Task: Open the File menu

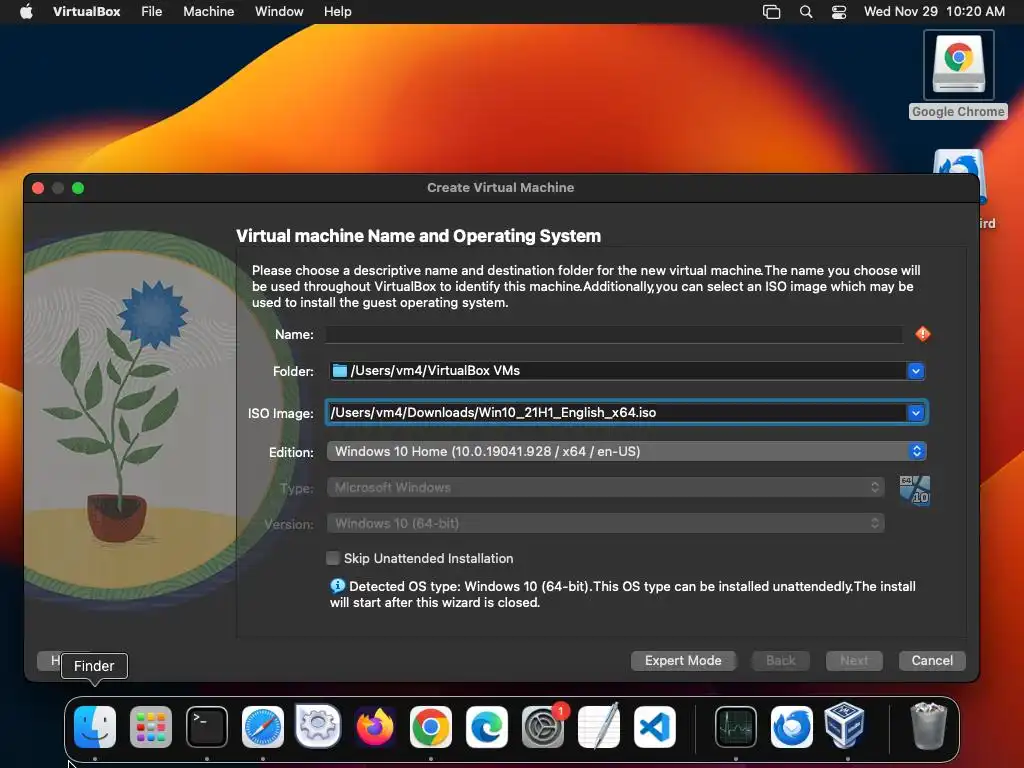Action: tap(152, 12)
